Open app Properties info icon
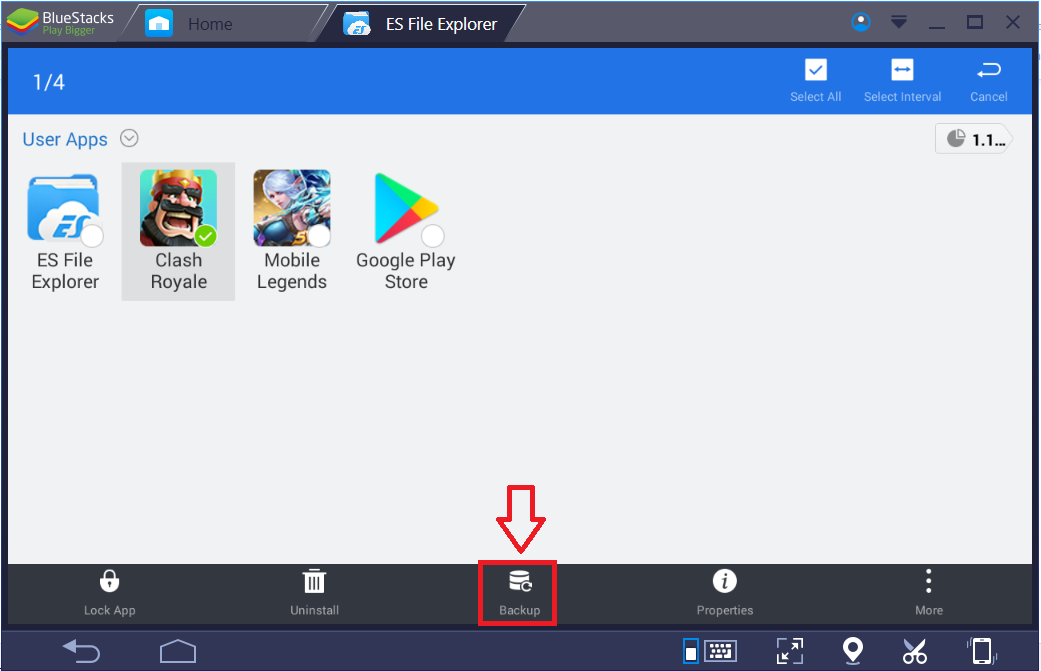1041x671 pixels. [x=724, y=581]
